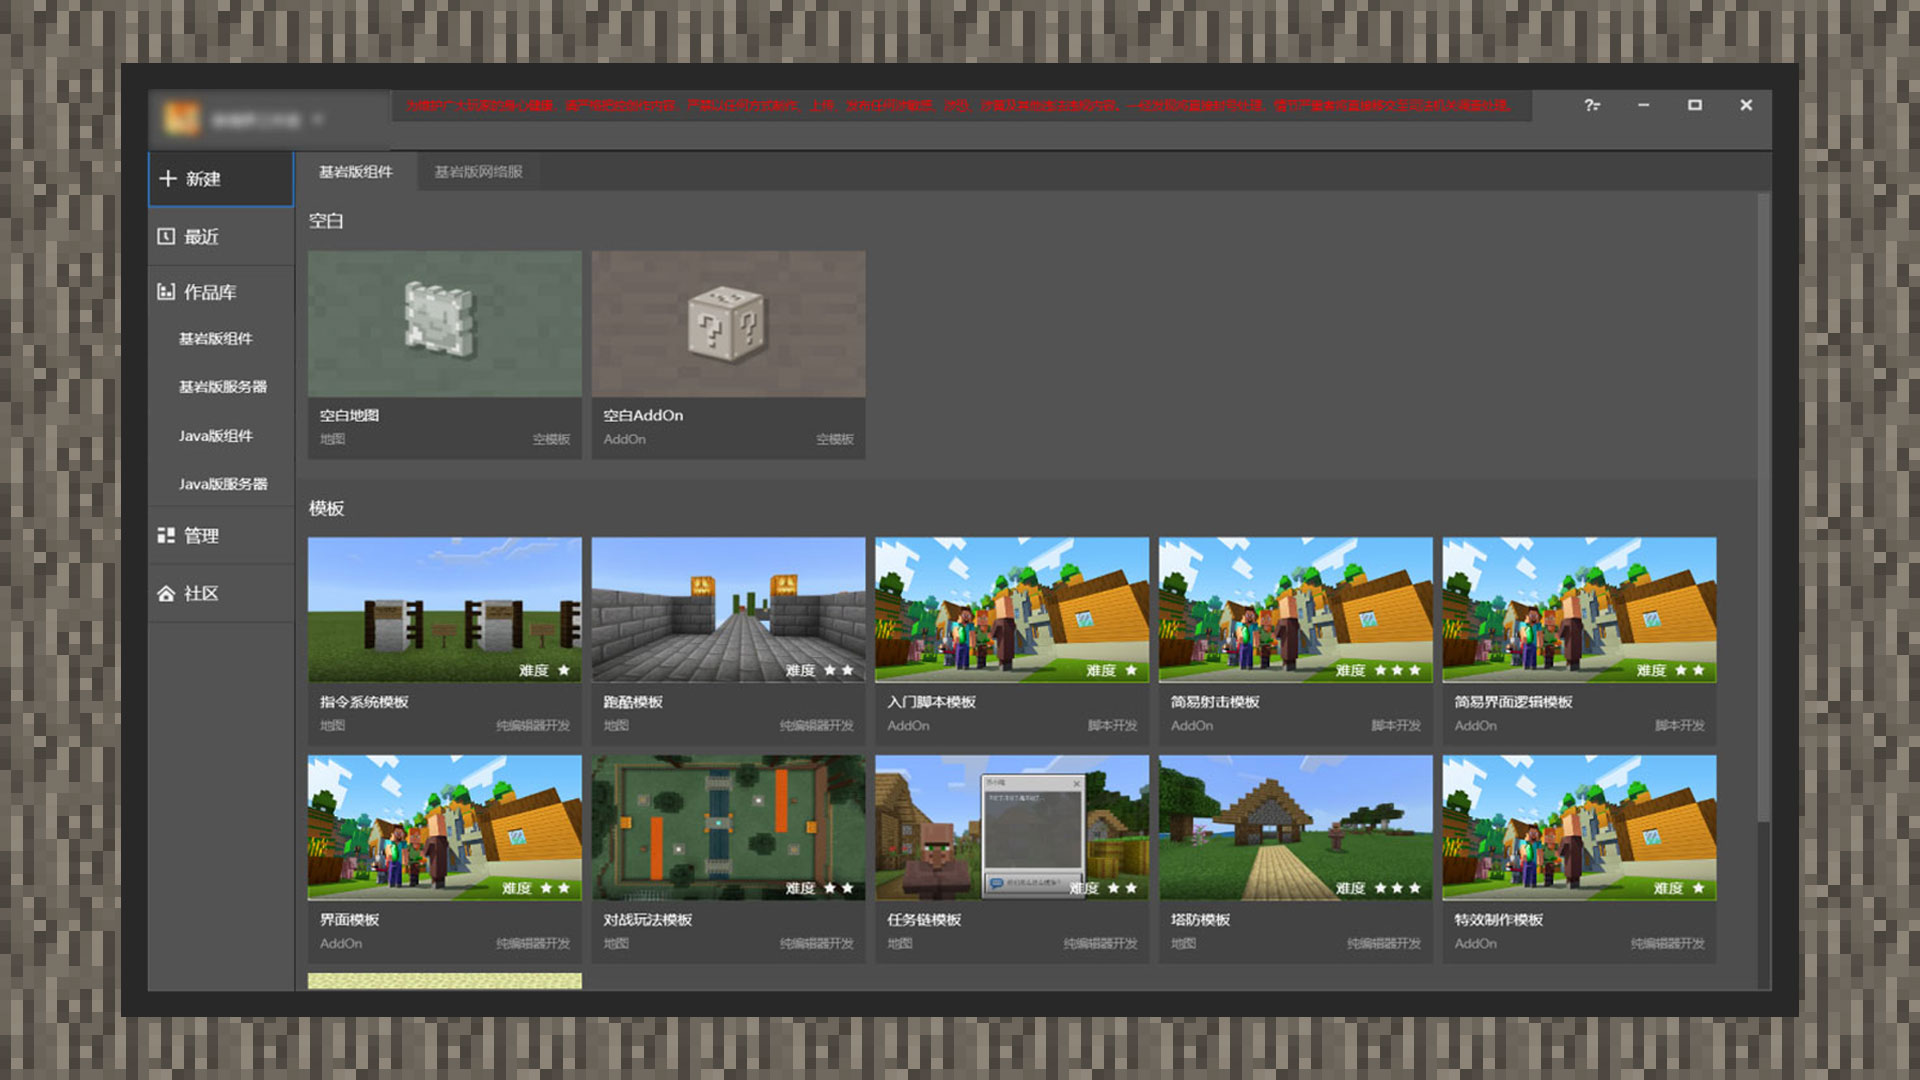Open 基岩版组件 under 作品库
This screenshot has height=1080, width=1920.
click(215, 339)
